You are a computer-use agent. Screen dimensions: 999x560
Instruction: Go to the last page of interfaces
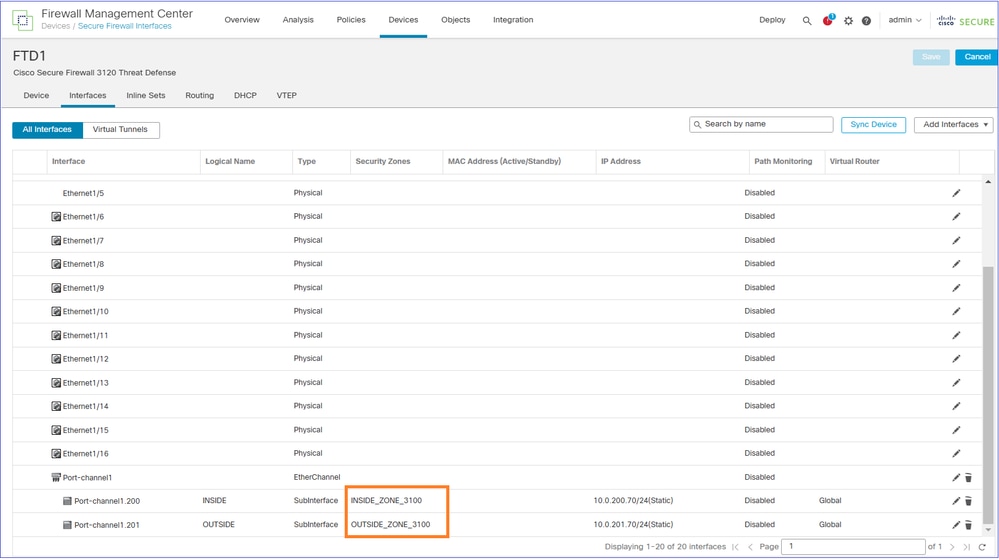tap(967, 547)
